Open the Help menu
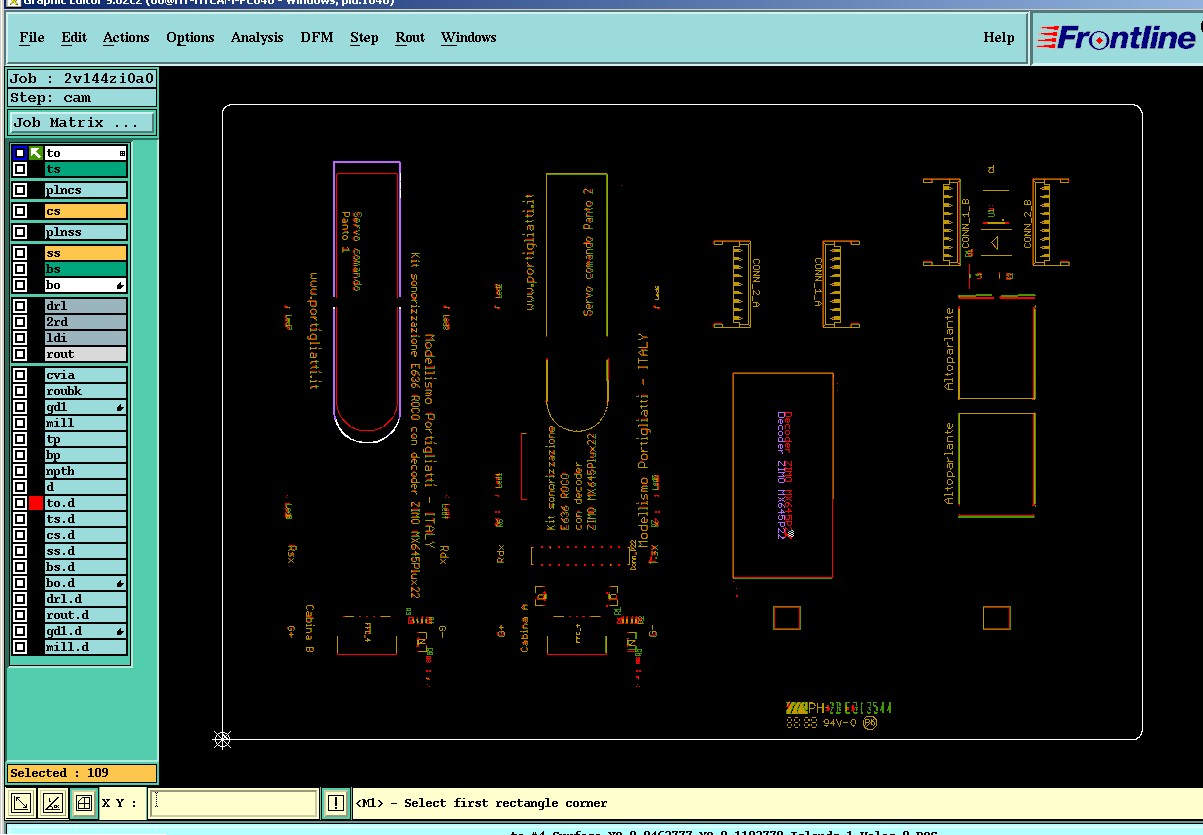The height and width of the screenshot is (835, 1203). click(999, 38)
